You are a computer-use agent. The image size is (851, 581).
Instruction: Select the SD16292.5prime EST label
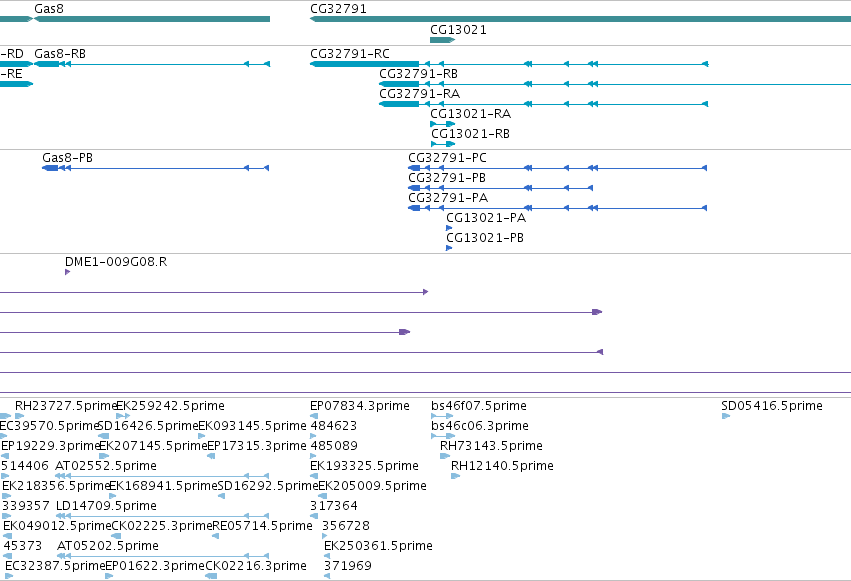pos(268,486)
